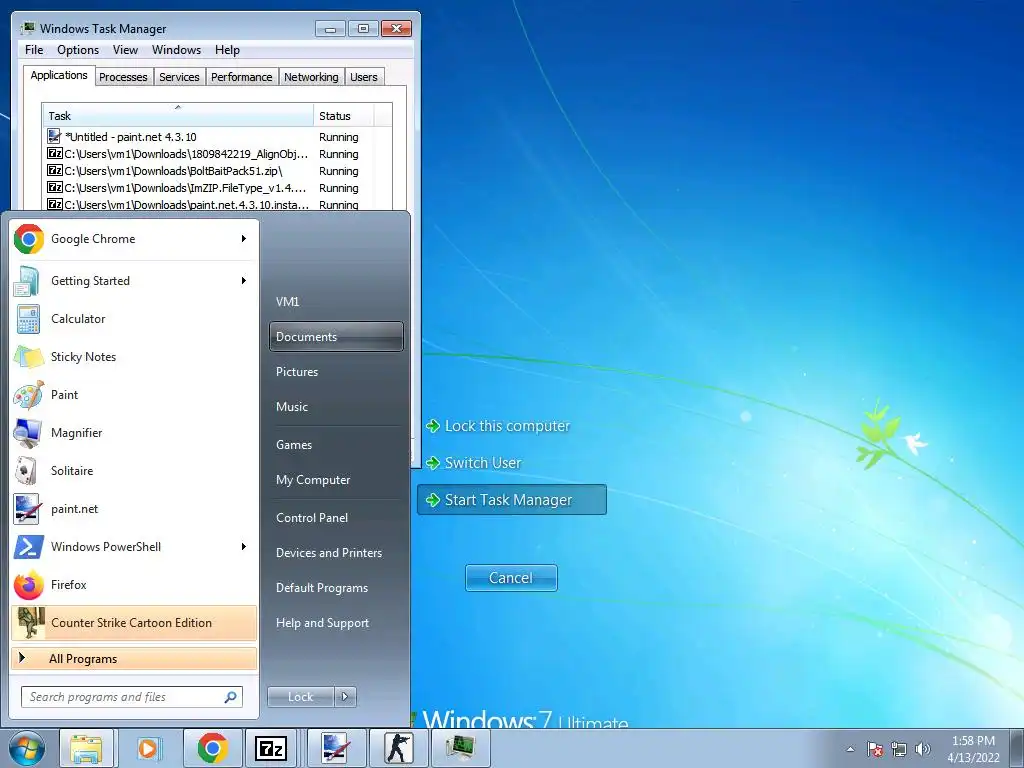The width and height of the screenshot is (1024, 768).
Task: Open File Explorer taskbar icon
Action: [x=86, y=748]
